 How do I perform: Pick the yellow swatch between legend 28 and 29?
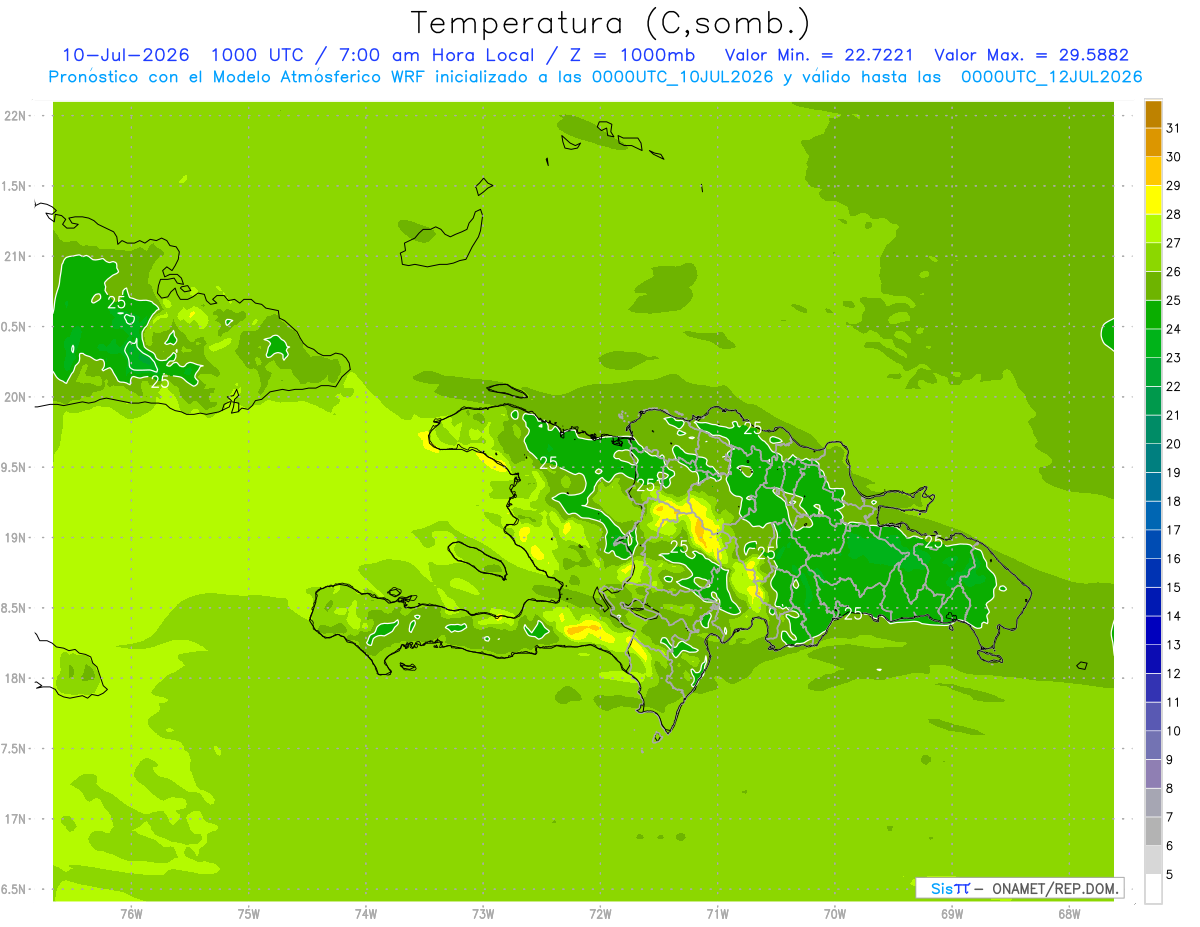(1153, 200)
